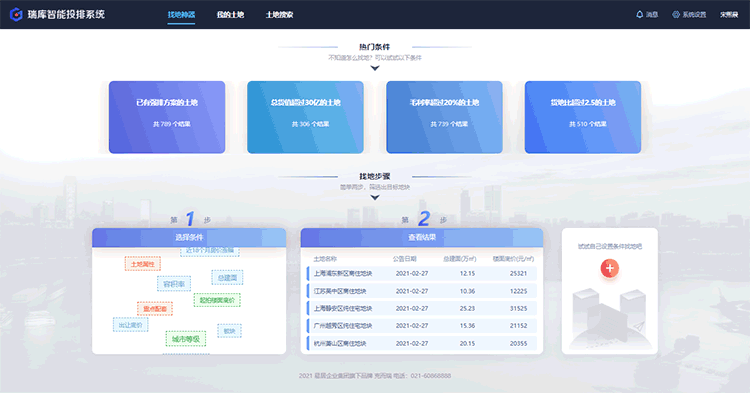Open the user account name menu
Viewport: 750px width, 393px height.
coord(729,15)
